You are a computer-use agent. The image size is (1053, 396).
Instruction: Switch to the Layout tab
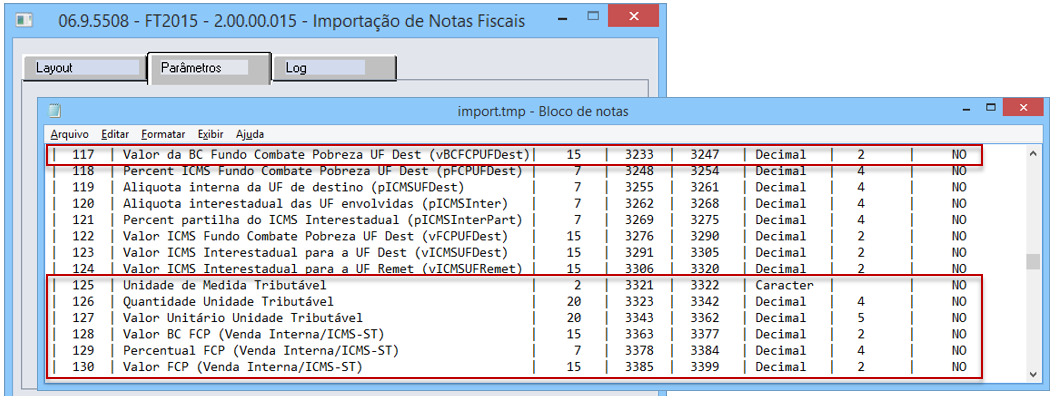click(85, 68)
